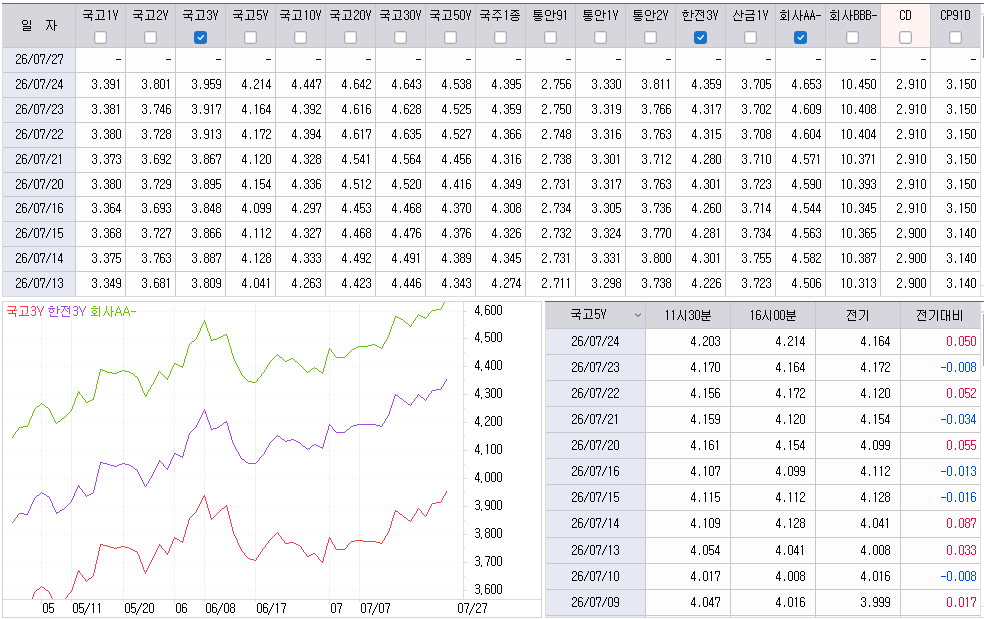Click the 회사AA- chart legend label
This screenshot has width=984, height=619.
tap(113, 311)
